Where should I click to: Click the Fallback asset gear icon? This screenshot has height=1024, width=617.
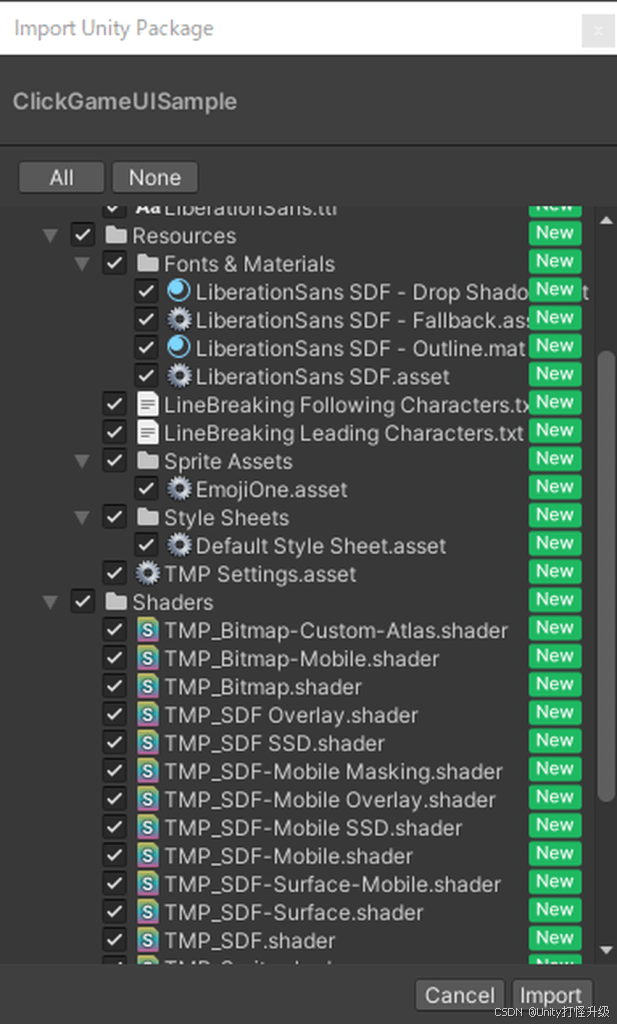point(179,319)
